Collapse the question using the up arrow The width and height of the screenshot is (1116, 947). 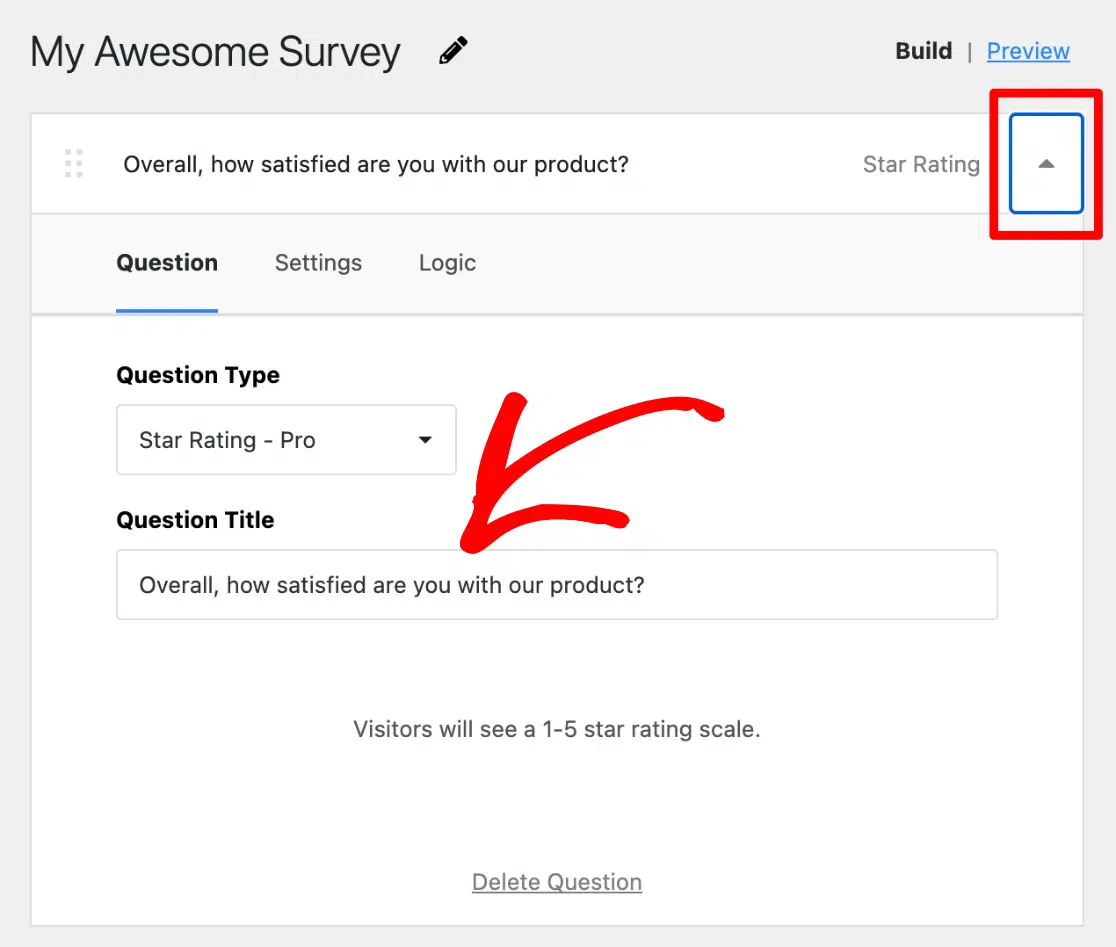pyautogui.click(x=1046, y=164)
